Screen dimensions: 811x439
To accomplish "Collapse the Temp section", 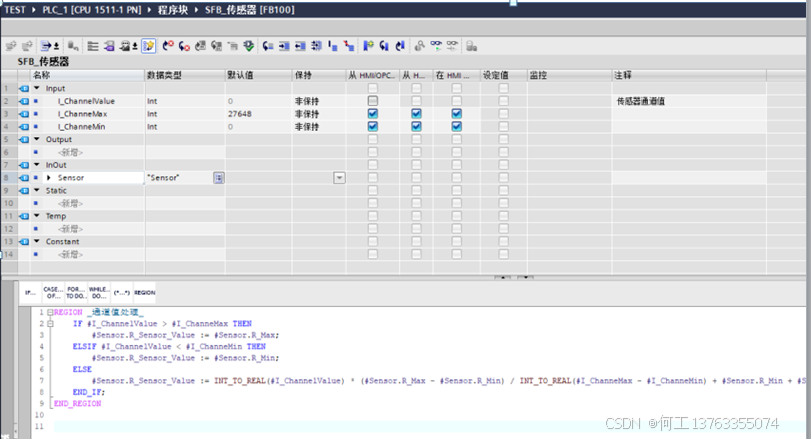I will tap(37, 216).
